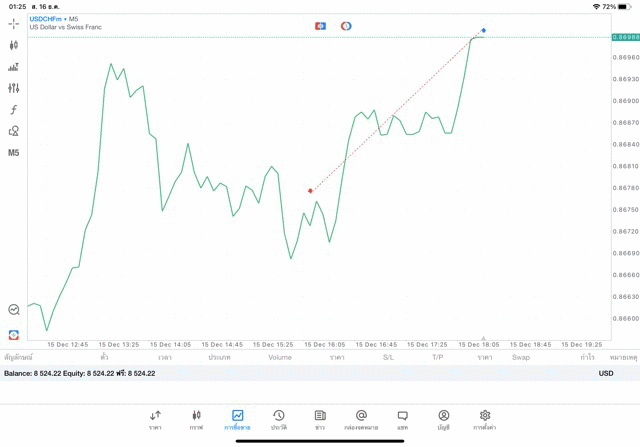Open chart settings sliders icon
Image resolution: width=640 pixels, height=447 pixels.
14,88
